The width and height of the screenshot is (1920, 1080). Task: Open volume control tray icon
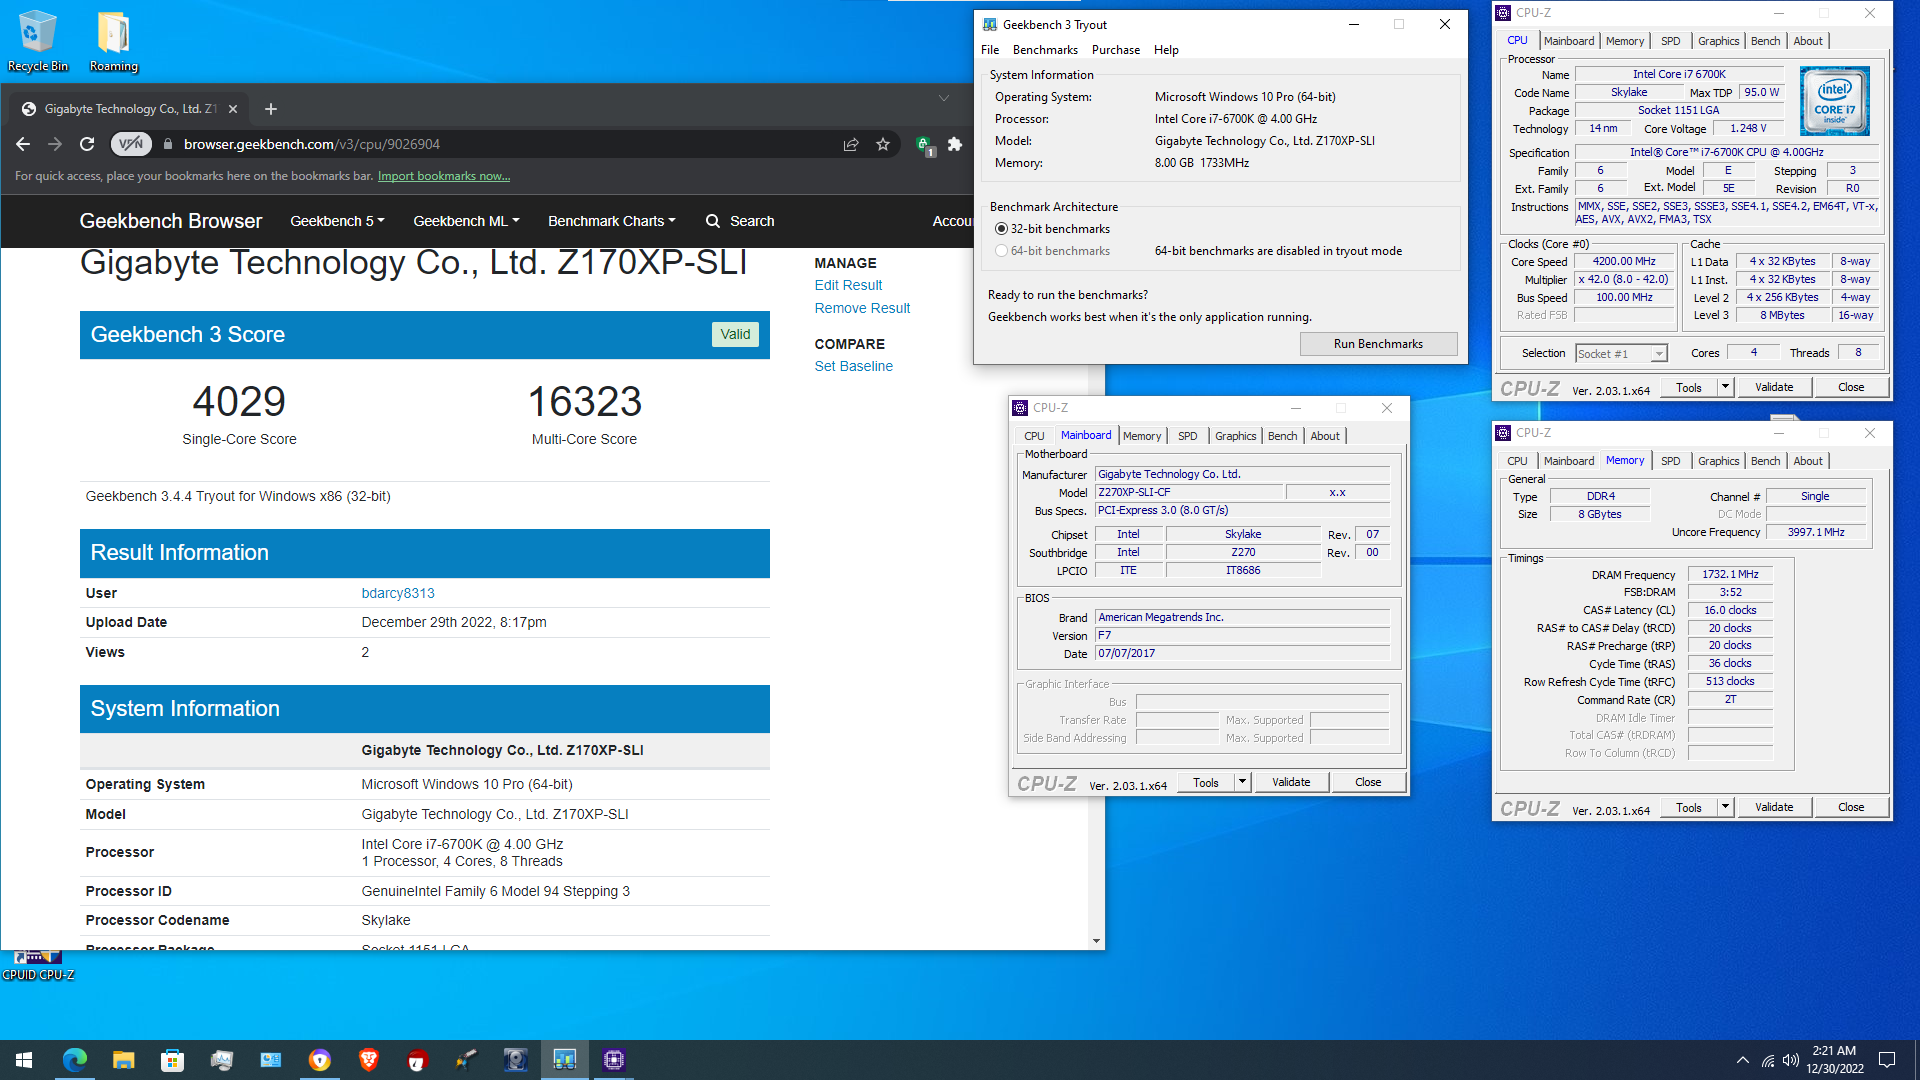click(x=1790, y=1060)
